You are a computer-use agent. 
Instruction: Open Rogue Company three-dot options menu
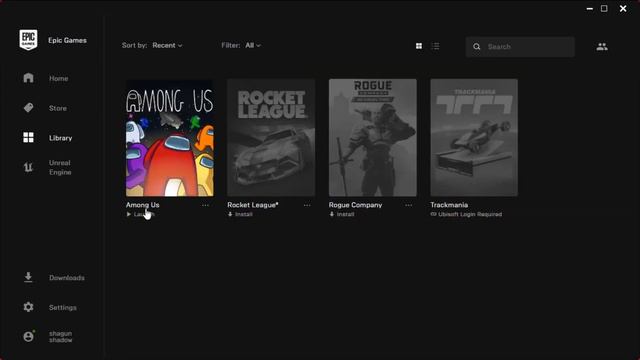[409, 205]
